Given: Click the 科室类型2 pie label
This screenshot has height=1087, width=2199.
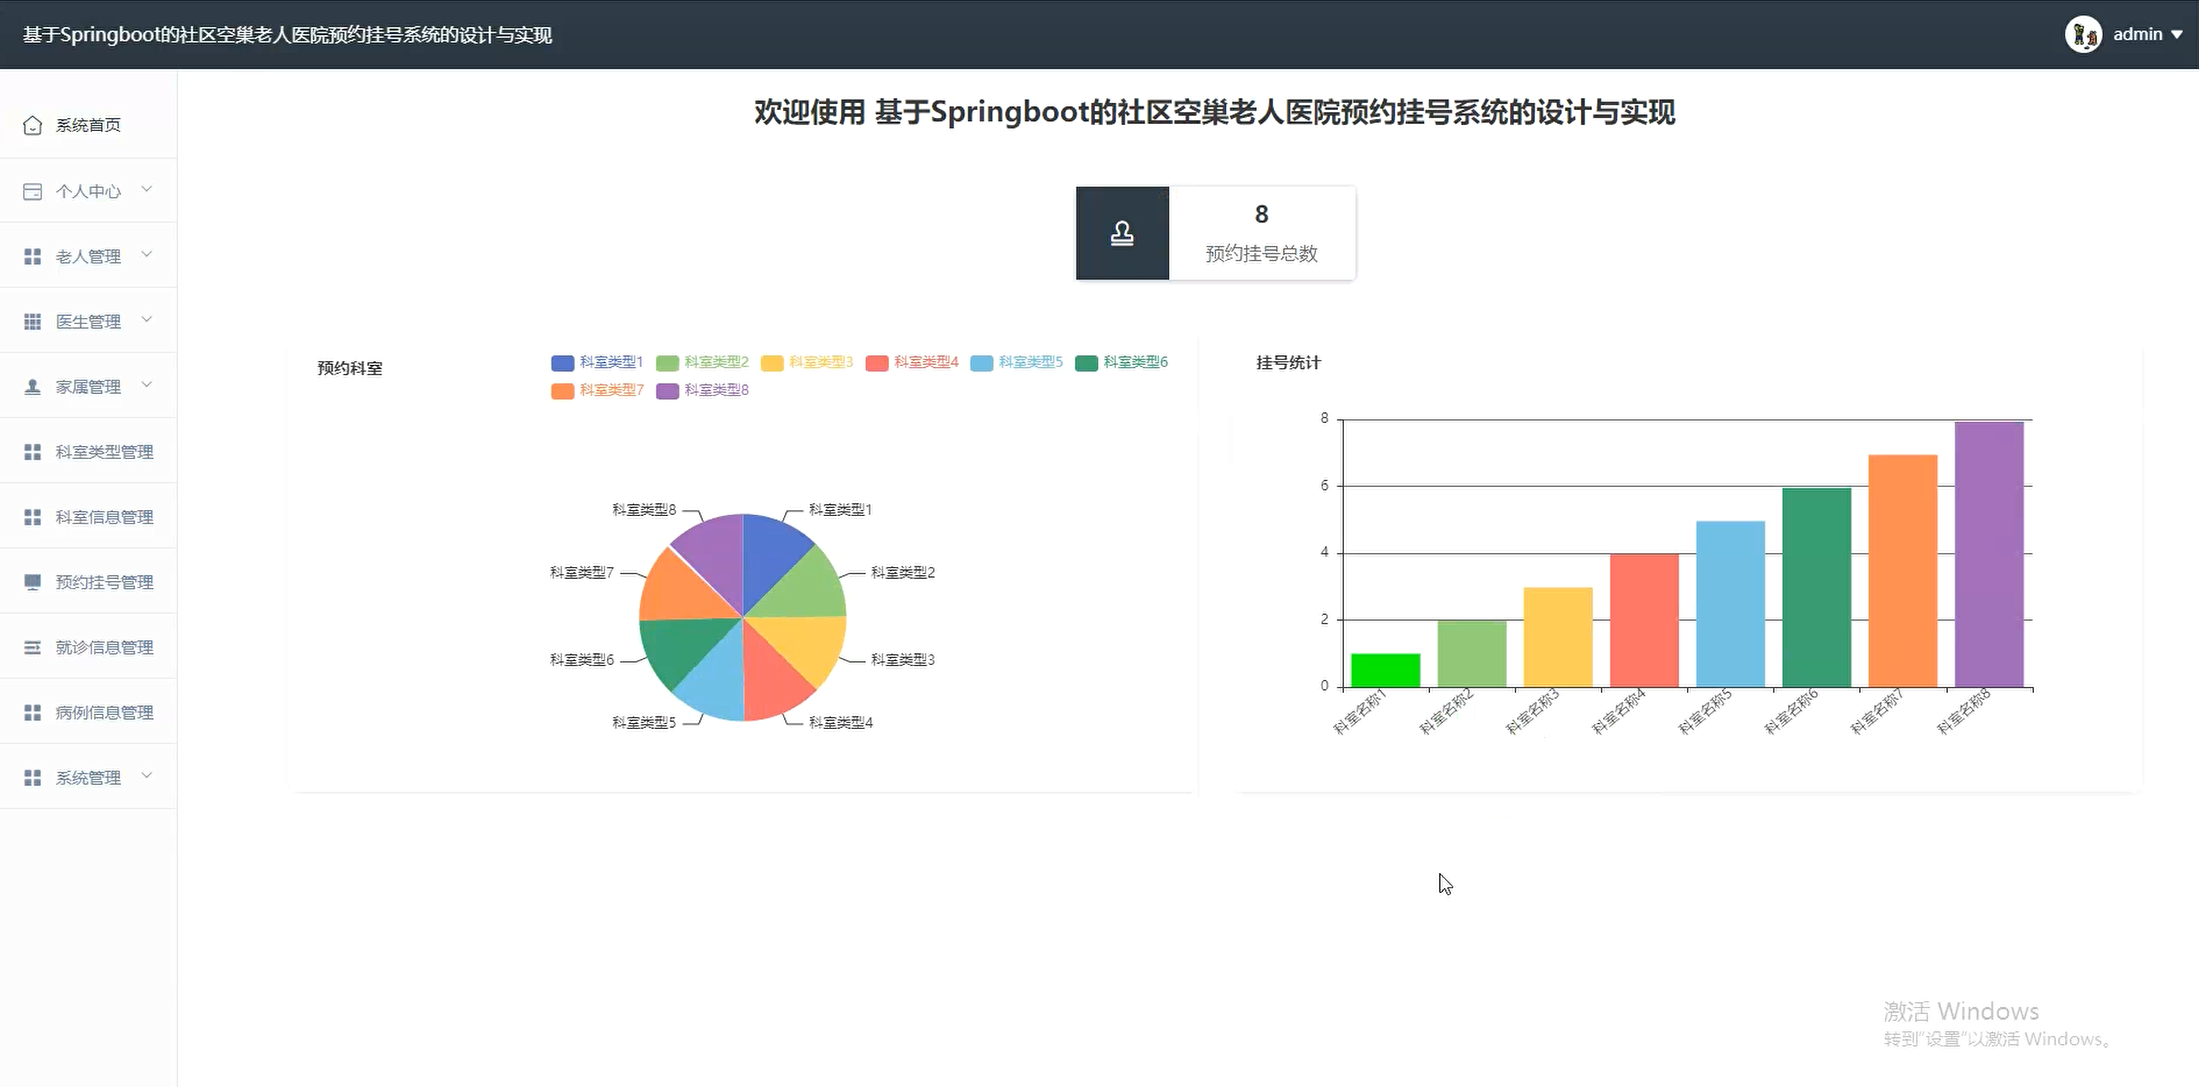Looking at the screenshot, I should [x=903, y=573].
